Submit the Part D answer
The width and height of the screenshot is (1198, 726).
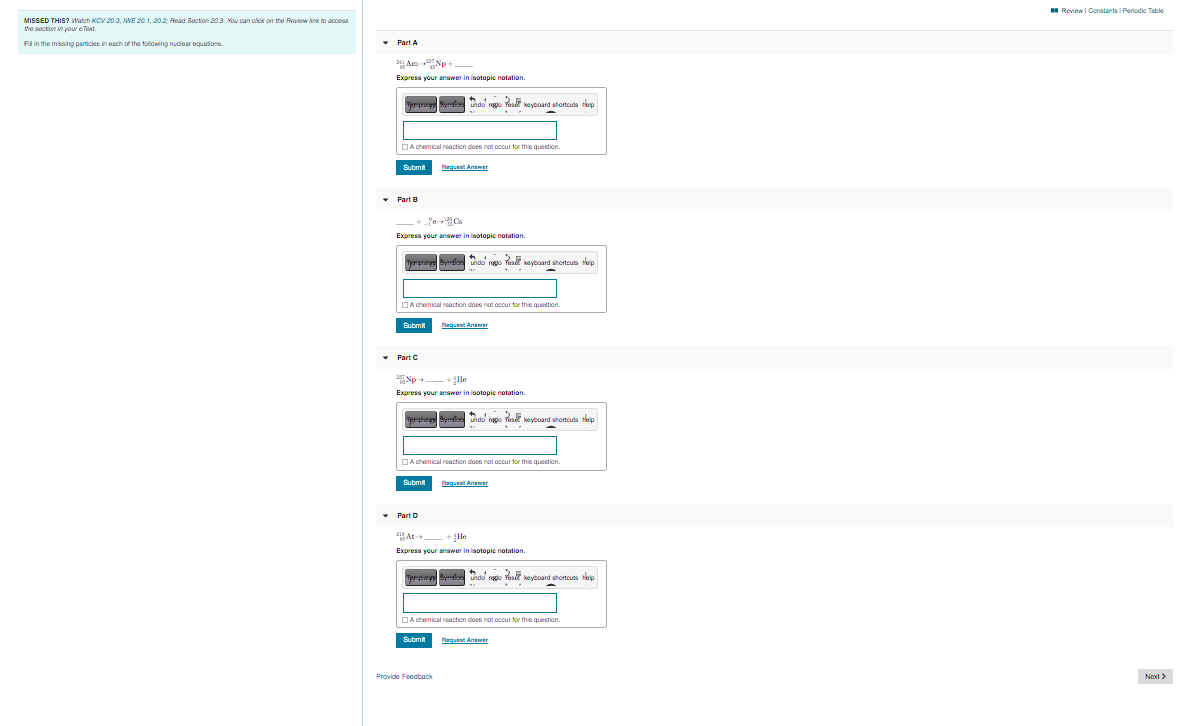pyautogui.click(x=414, y=640)
